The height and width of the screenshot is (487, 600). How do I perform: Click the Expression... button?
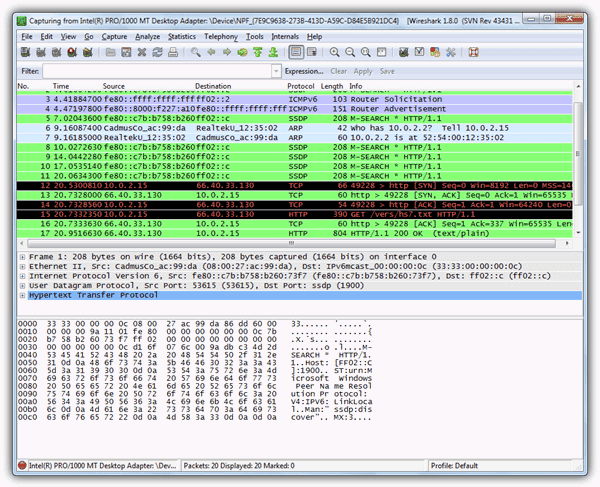click(x=304, y=71)
